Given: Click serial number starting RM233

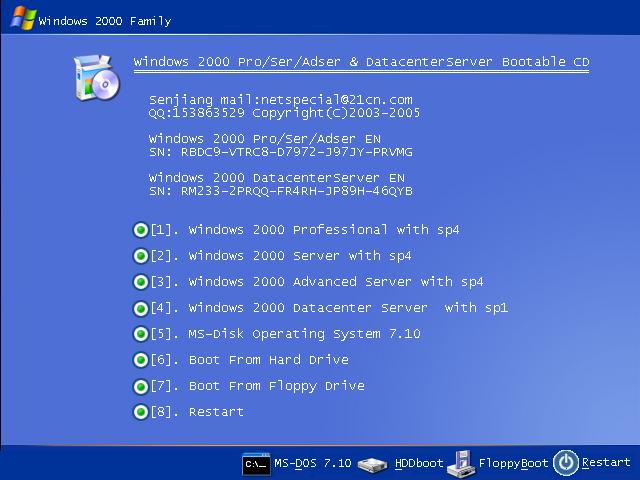Looking at the screenshot, I should [x=297, y=191].
